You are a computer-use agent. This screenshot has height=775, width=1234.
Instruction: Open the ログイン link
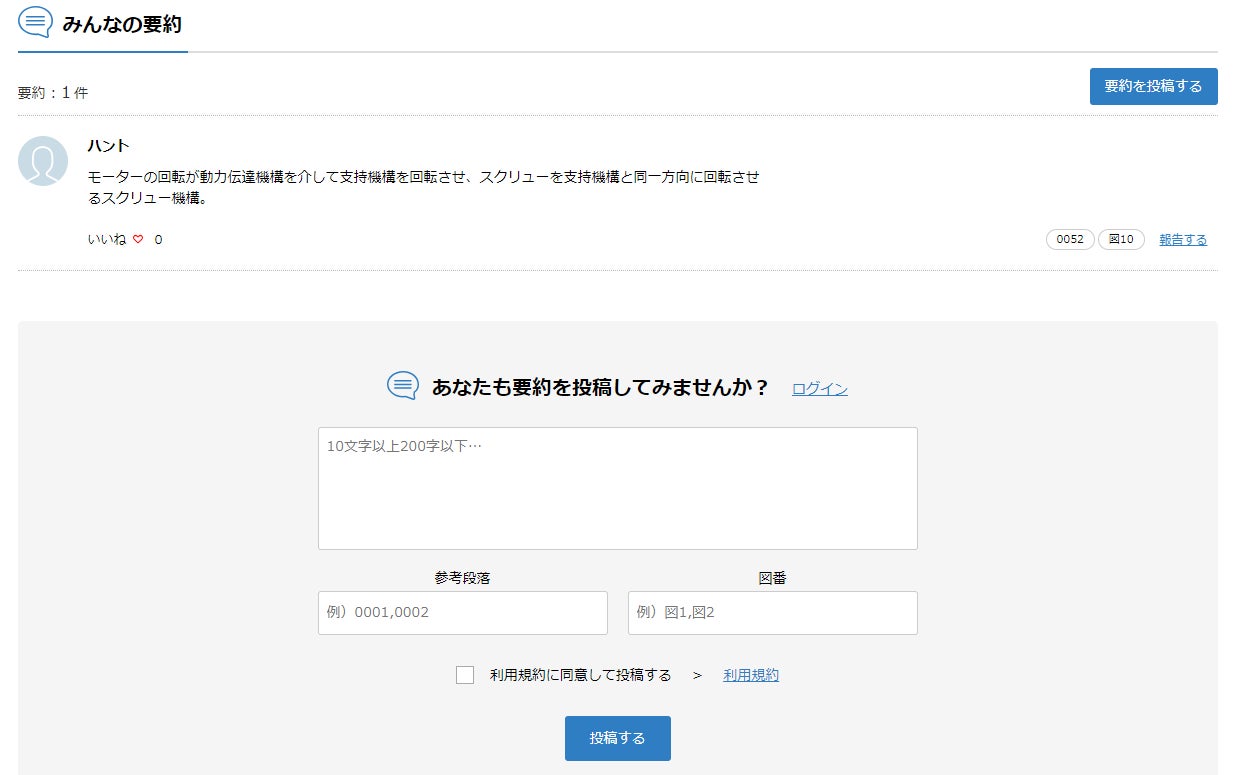820,389
